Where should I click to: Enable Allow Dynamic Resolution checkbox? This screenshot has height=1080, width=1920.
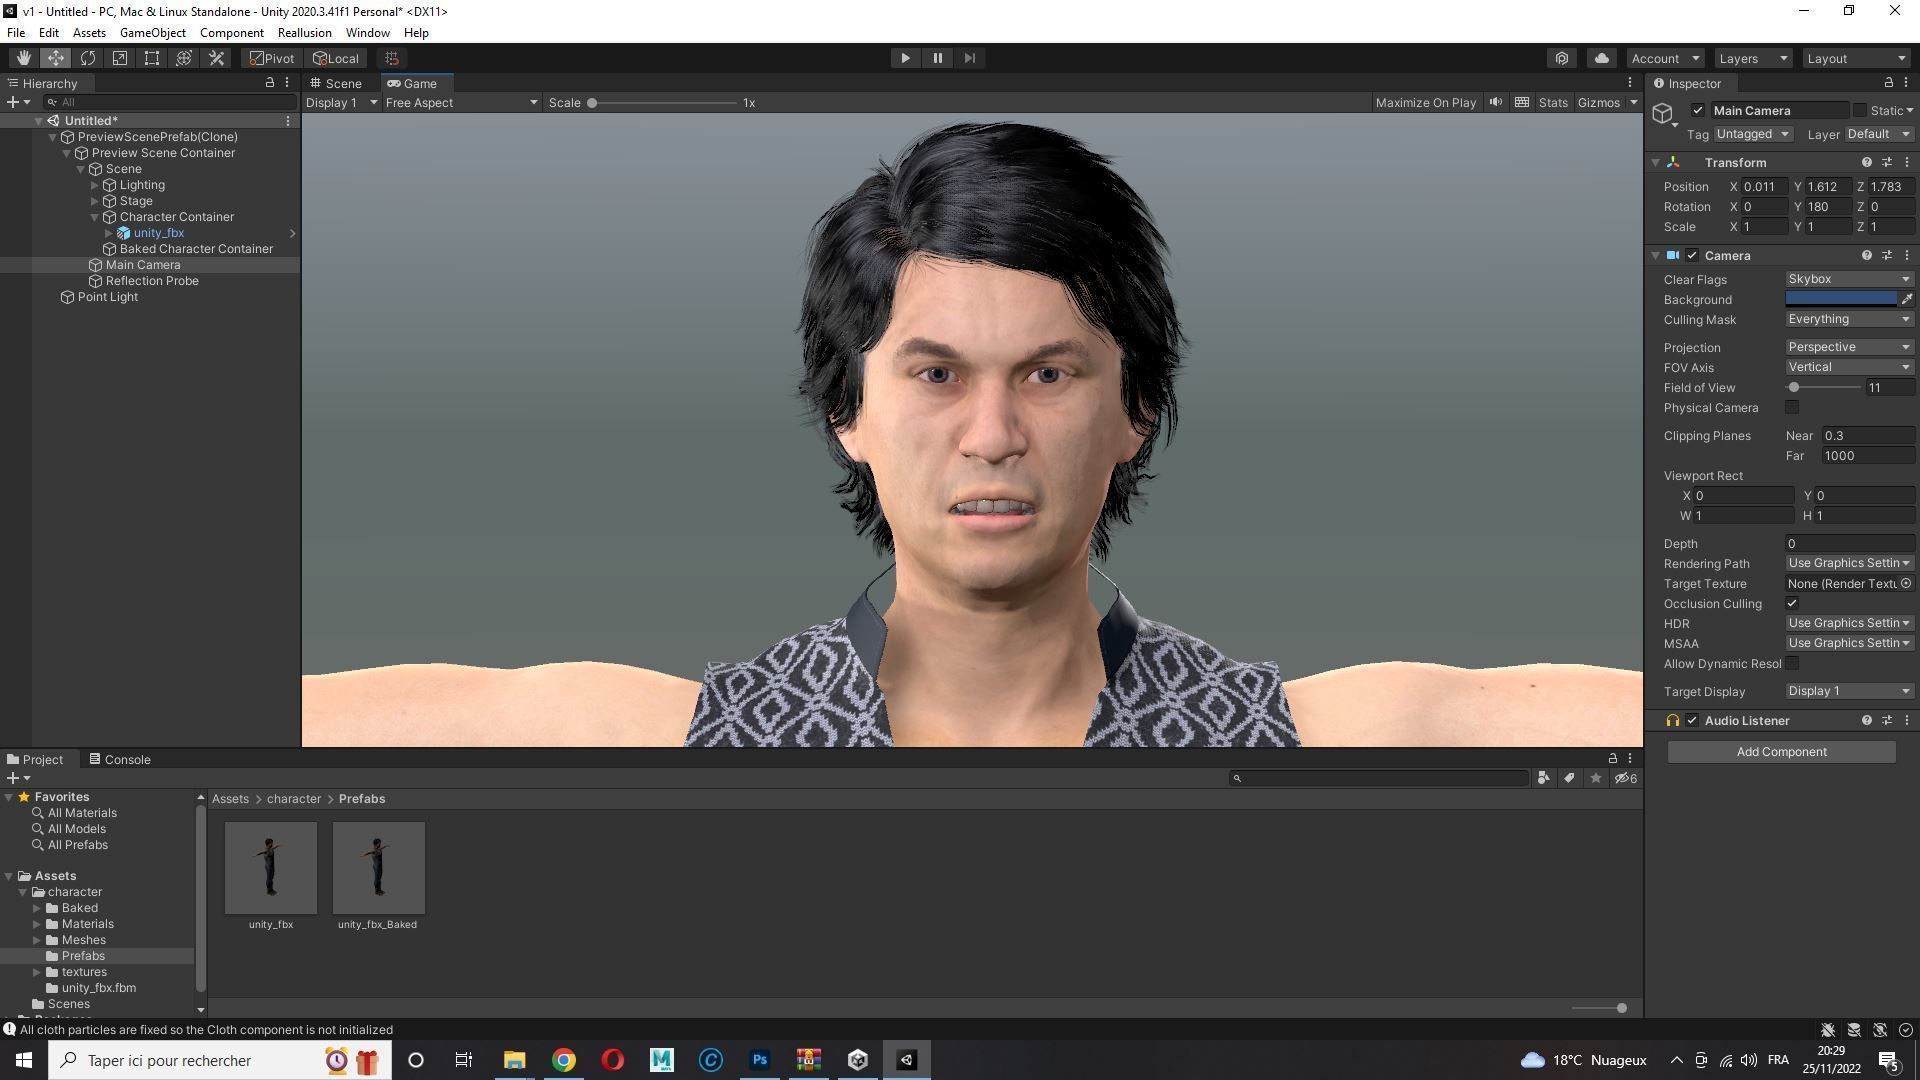pyautogui.click(x=1792, y=663)
